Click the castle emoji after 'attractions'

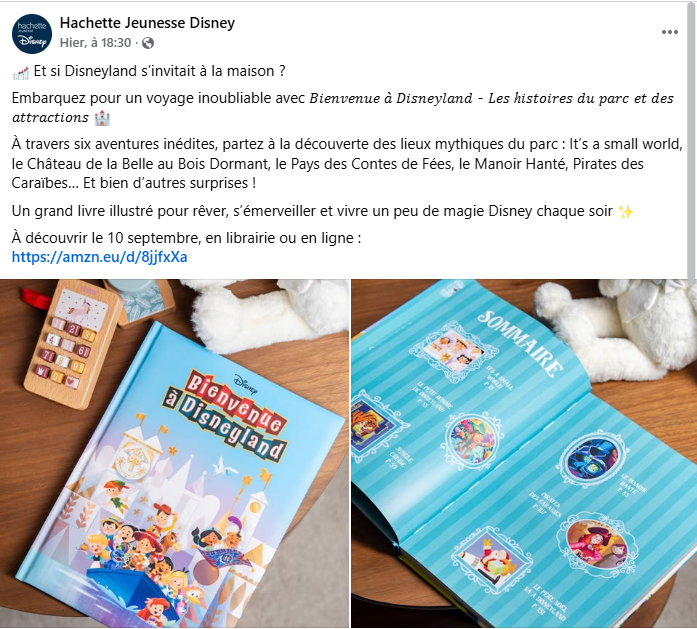tap(102, 118)
